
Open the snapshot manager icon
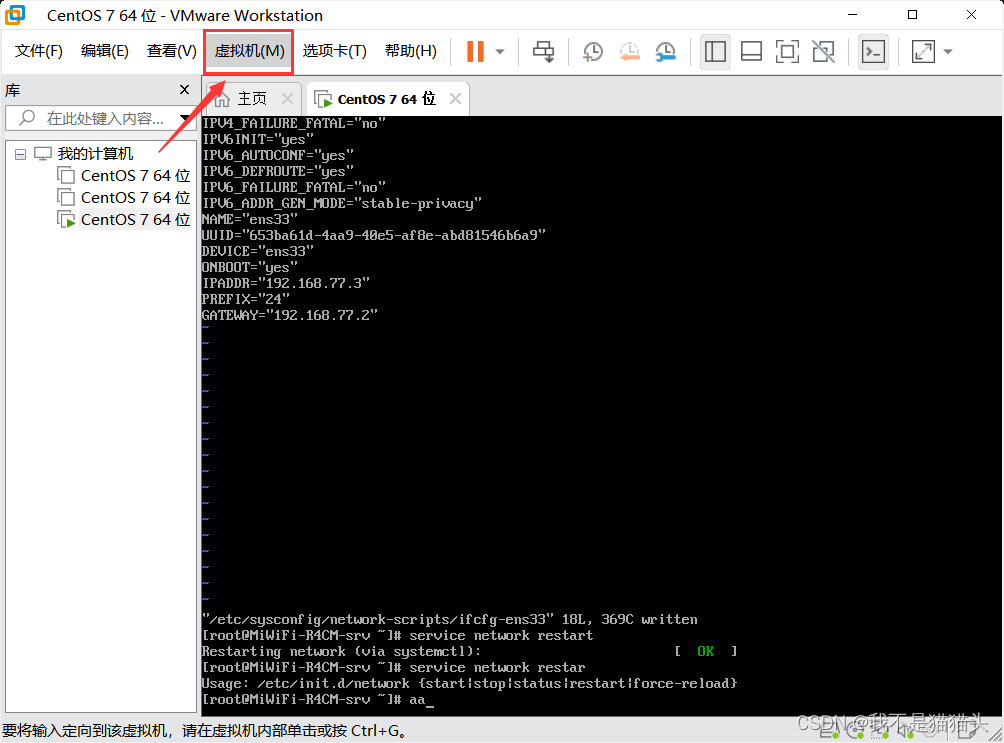point(666,51)
